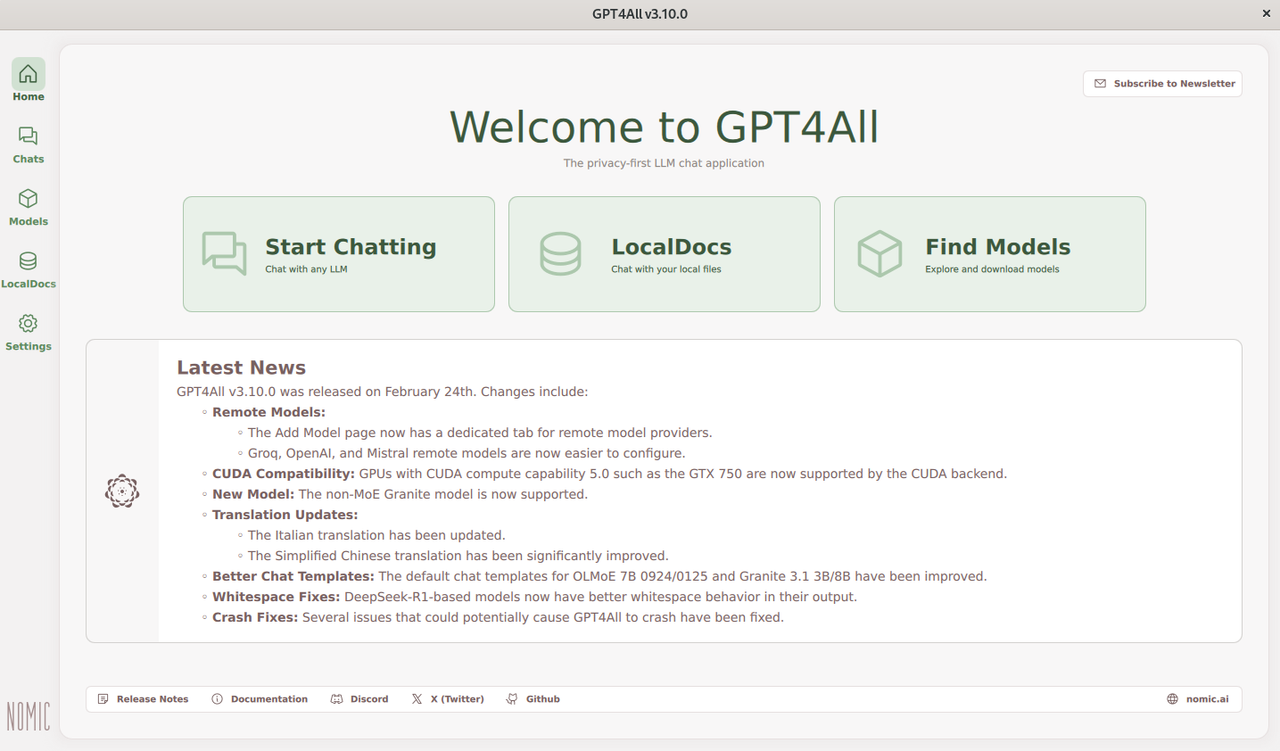The height and width of the screenshot is (751, 1280).
Task: Click the "Better Chat Templates:" news item
Action: pyautogui.click(x=293, y=576)
